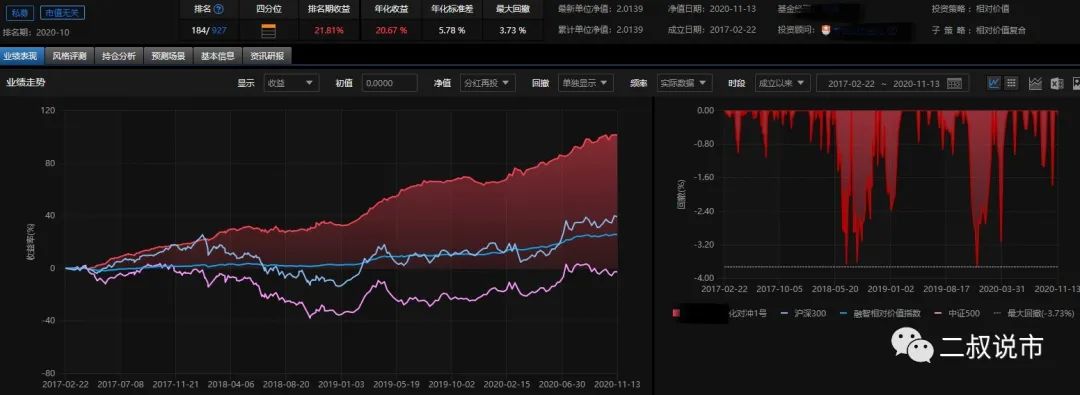Click the red fund legend swatch
This screenshot has height=395, width=1080.
[x=676, y=314]
